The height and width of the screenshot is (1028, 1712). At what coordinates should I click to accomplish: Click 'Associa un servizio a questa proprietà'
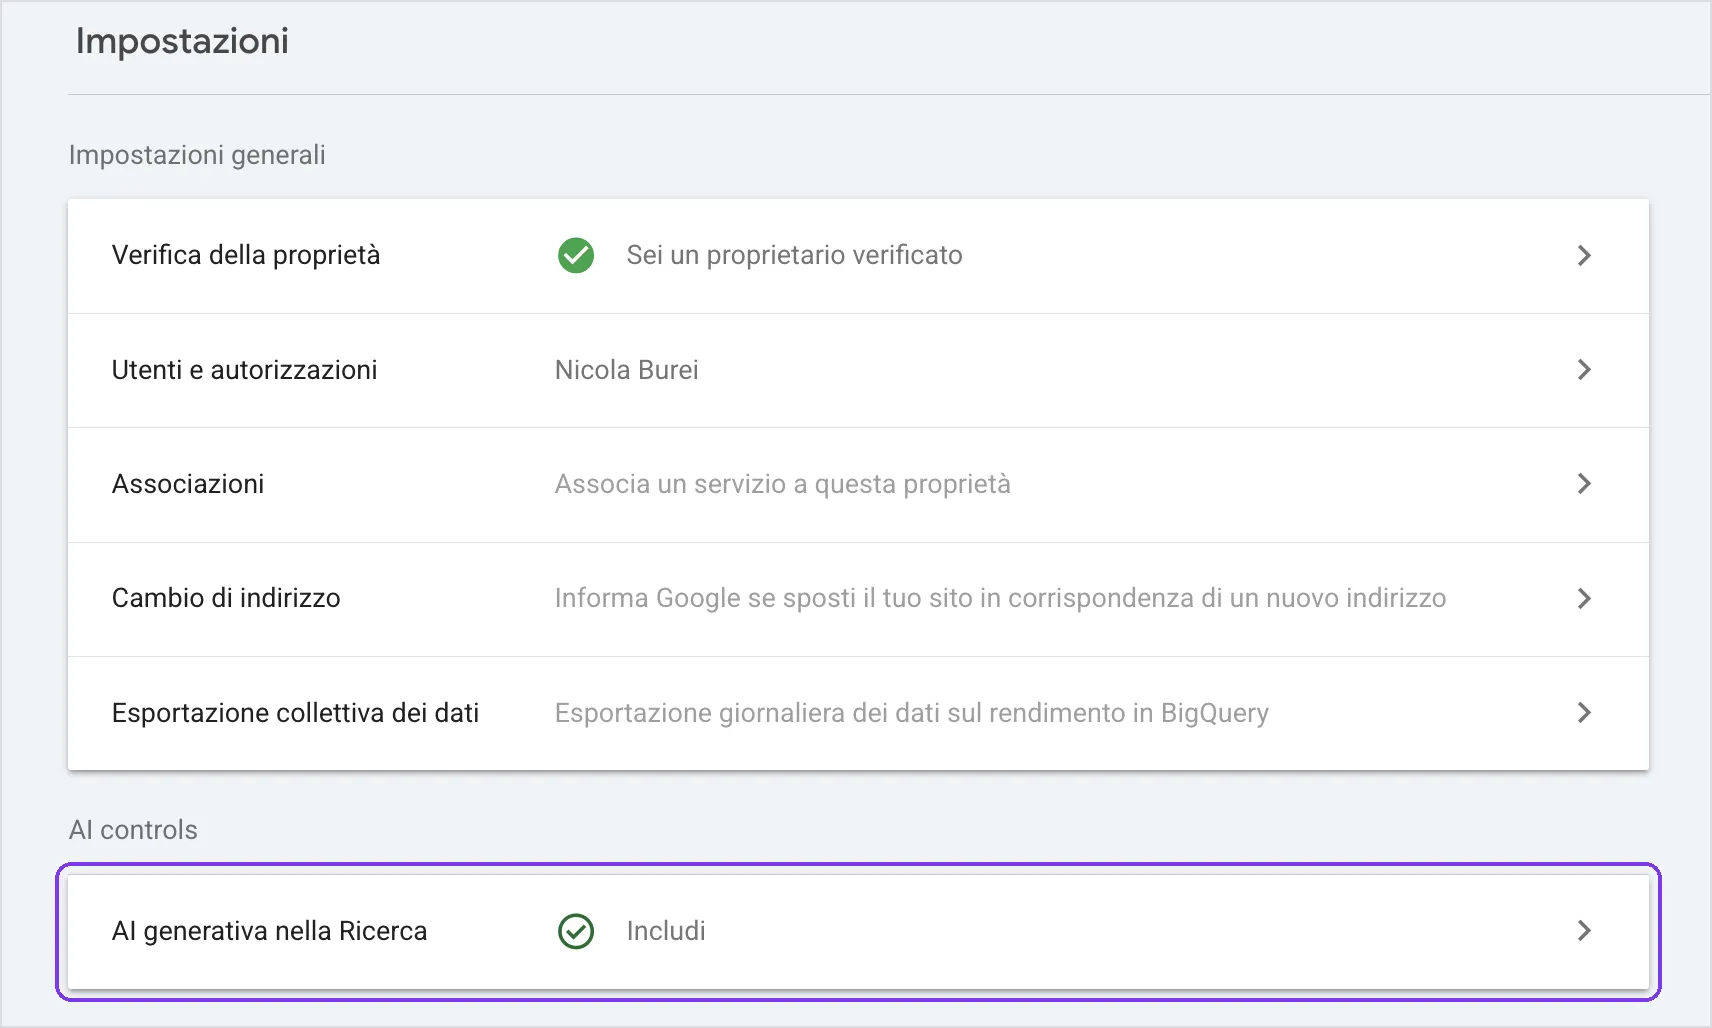pos(783,484)
